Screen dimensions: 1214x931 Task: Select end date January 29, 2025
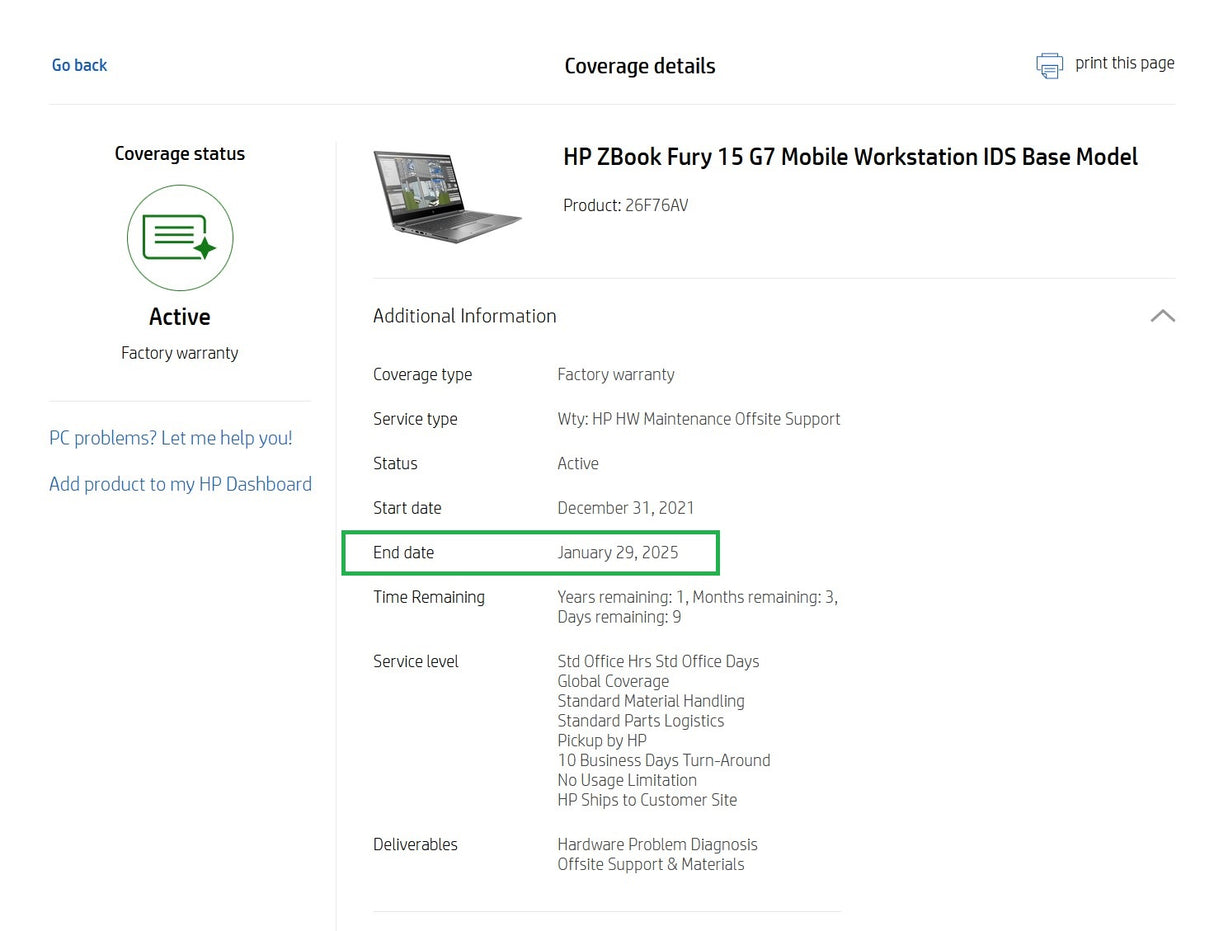[618, 553]
